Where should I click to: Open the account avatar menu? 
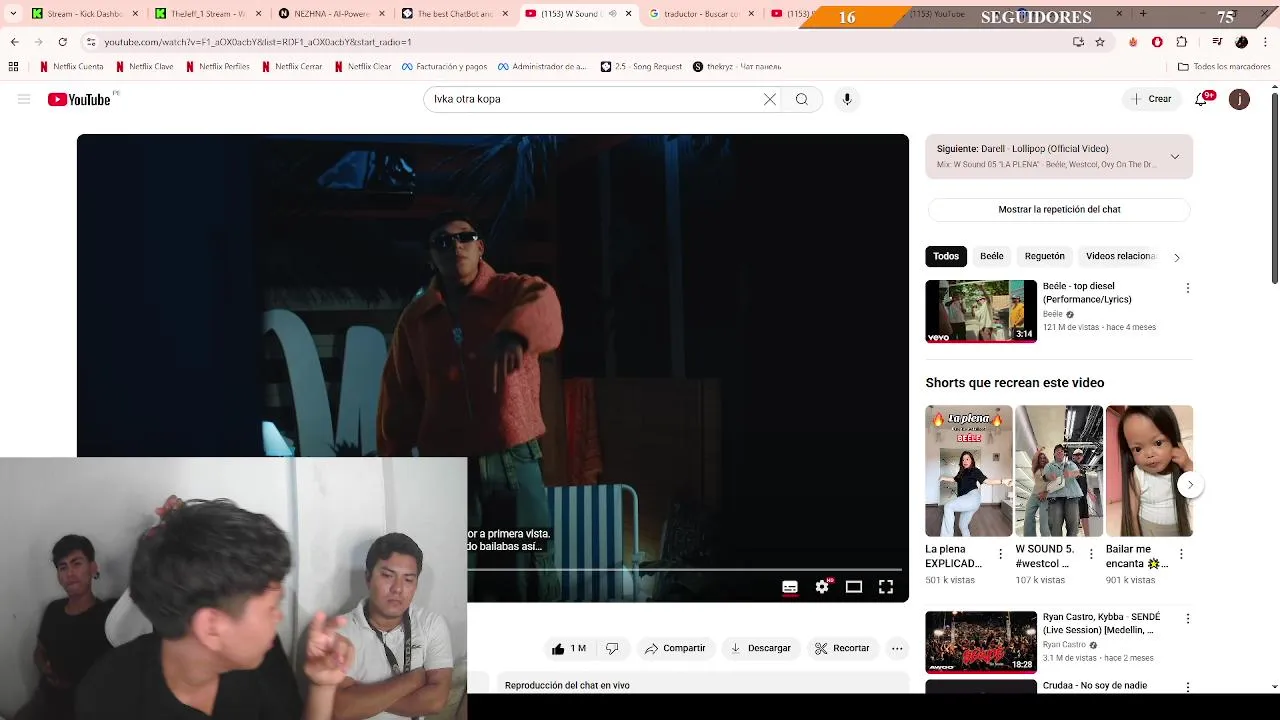(1239, 99)
